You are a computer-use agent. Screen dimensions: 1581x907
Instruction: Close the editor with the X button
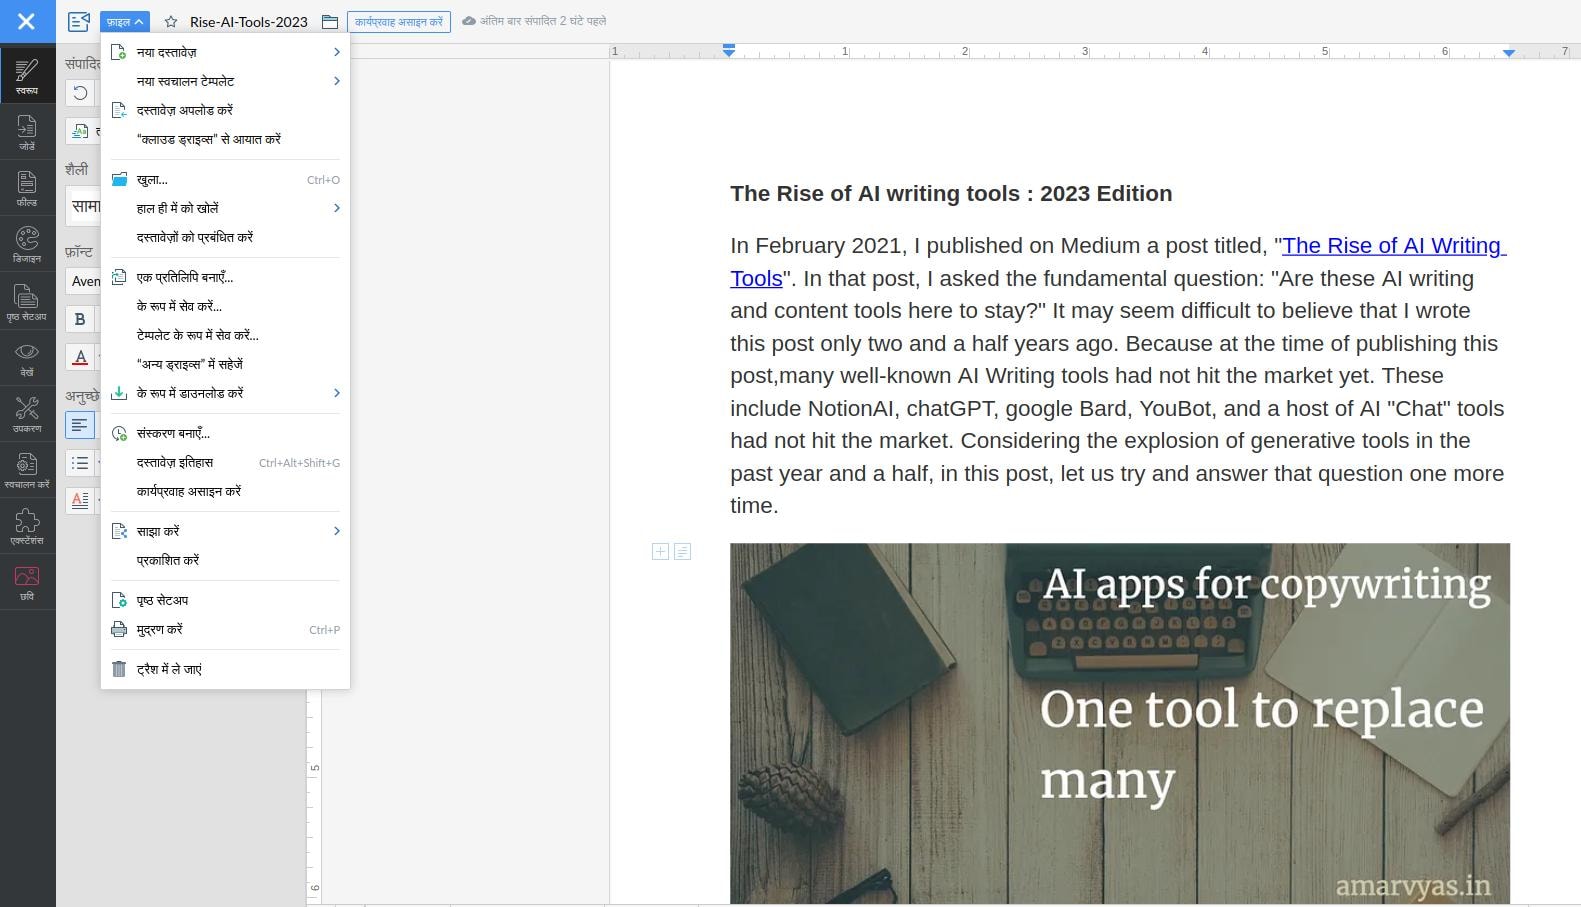(x=27, y=21)
